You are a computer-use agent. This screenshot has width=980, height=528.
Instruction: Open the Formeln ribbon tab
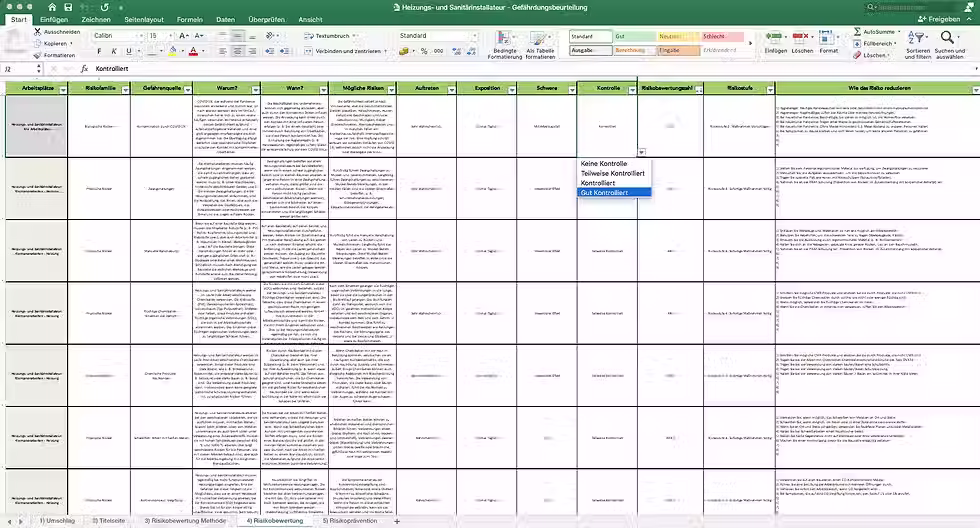[189, 19]
